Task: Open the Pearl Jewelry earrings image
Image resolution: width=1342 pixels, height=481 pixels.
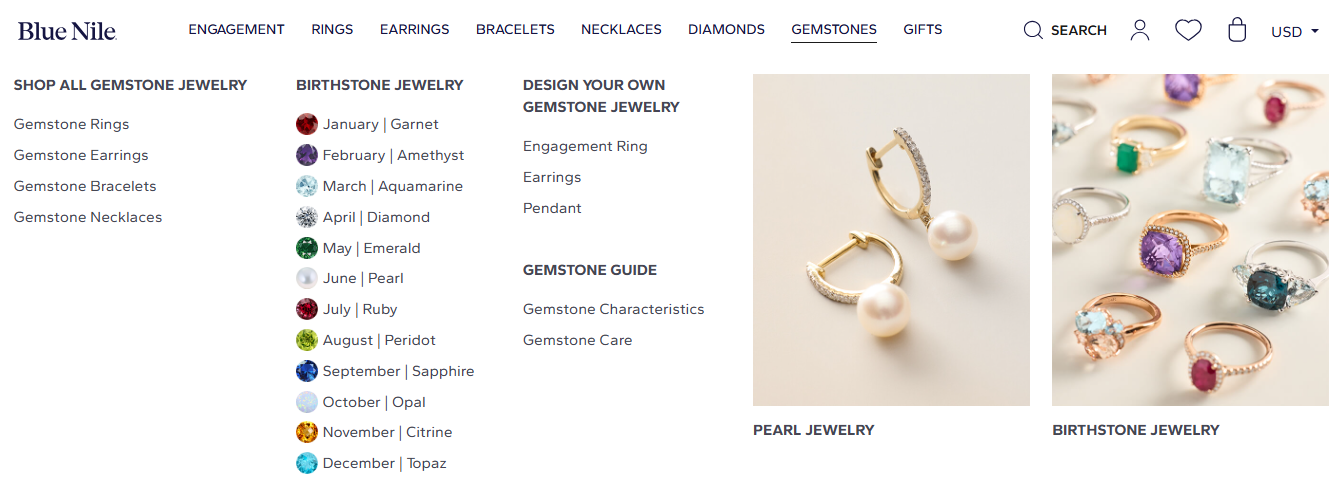Action: click(x=891, y=240)
